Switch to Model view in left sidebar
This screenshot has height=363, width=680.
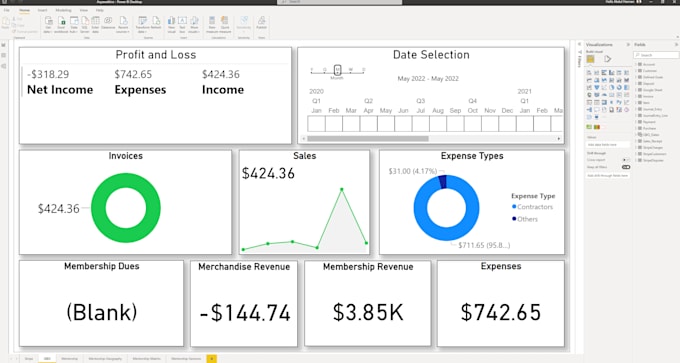point(3,66)
